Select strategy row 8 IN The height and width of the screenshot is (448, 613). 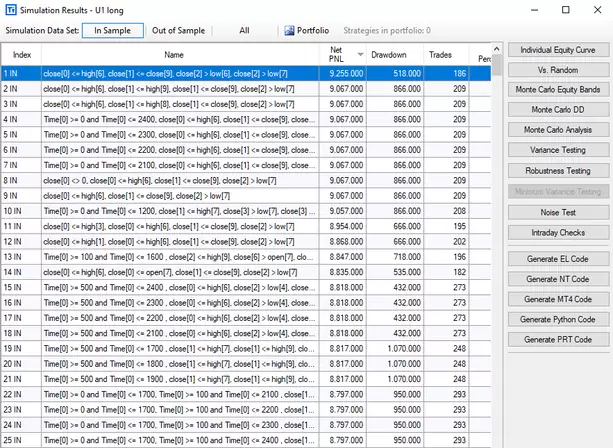pos(246,181)
